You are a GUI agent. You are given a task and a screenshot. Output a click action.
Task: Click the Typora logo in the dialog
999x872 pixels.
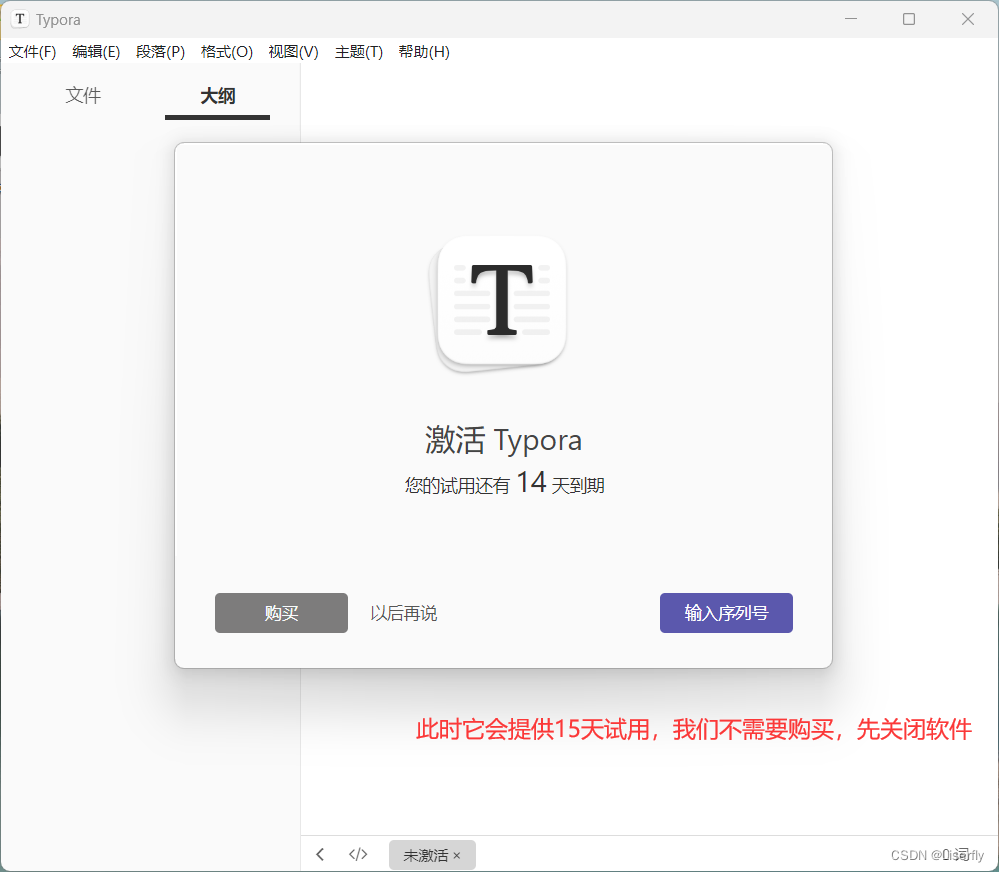click(x=500, y=304)
